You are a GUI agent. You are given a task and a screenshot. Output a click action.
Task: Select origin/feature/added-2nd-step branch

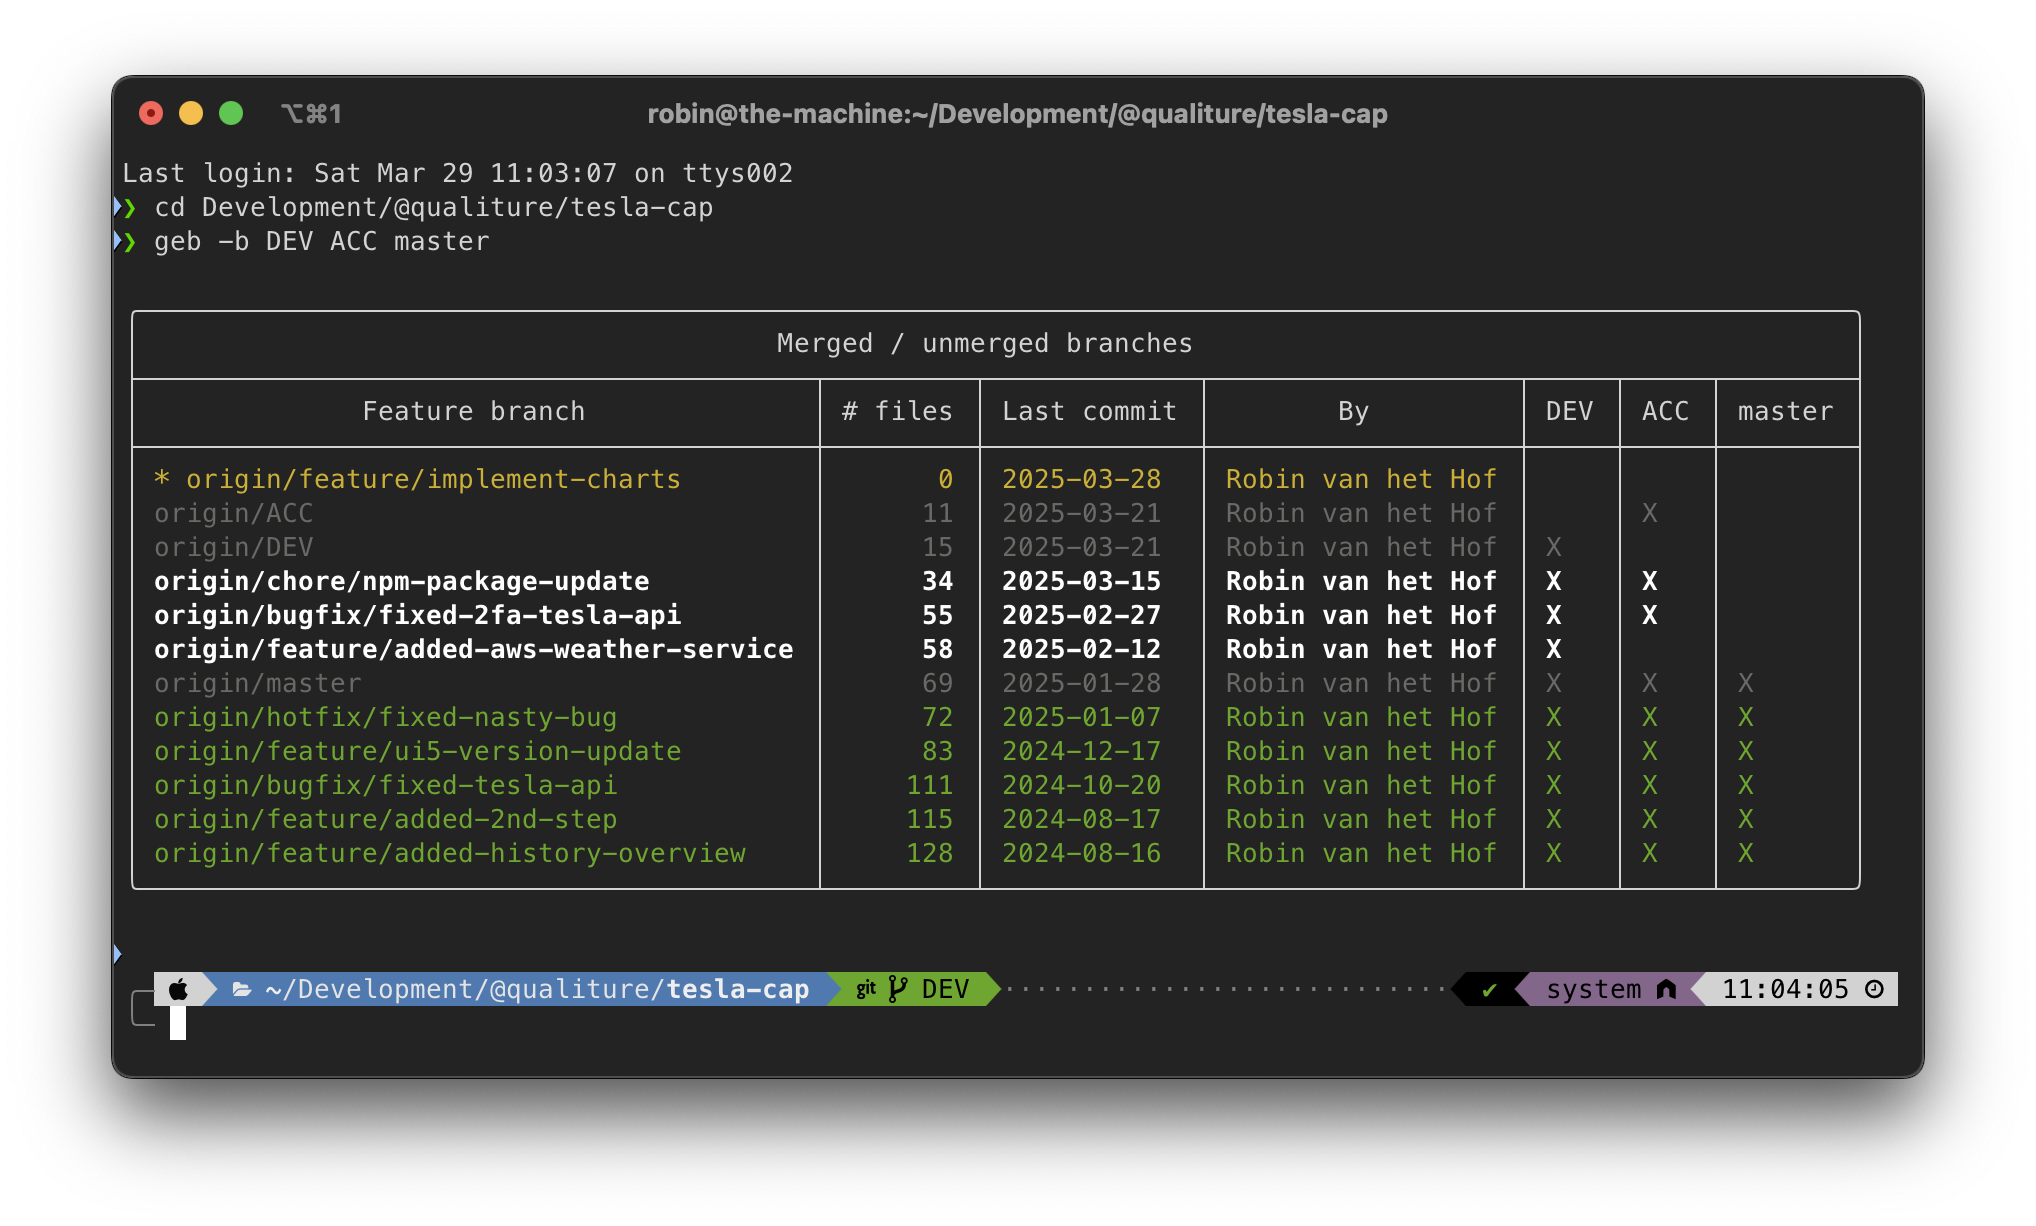coord(385,819)
